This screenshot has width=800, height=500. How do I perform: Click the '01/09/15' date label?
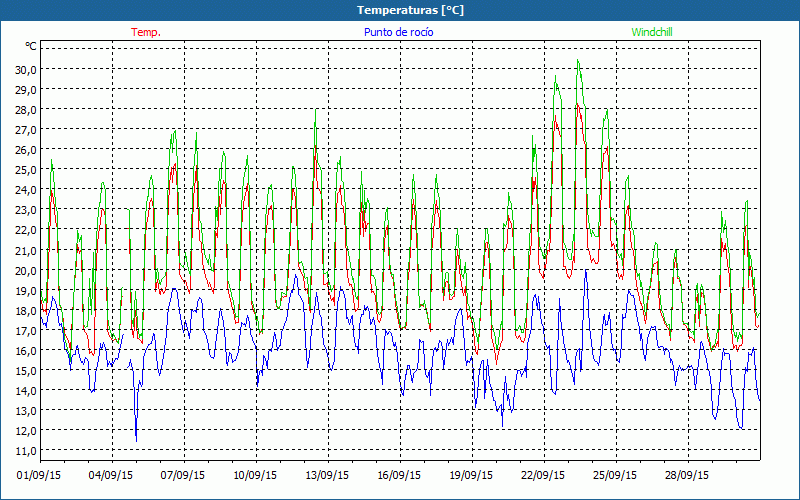coord(39,476)
